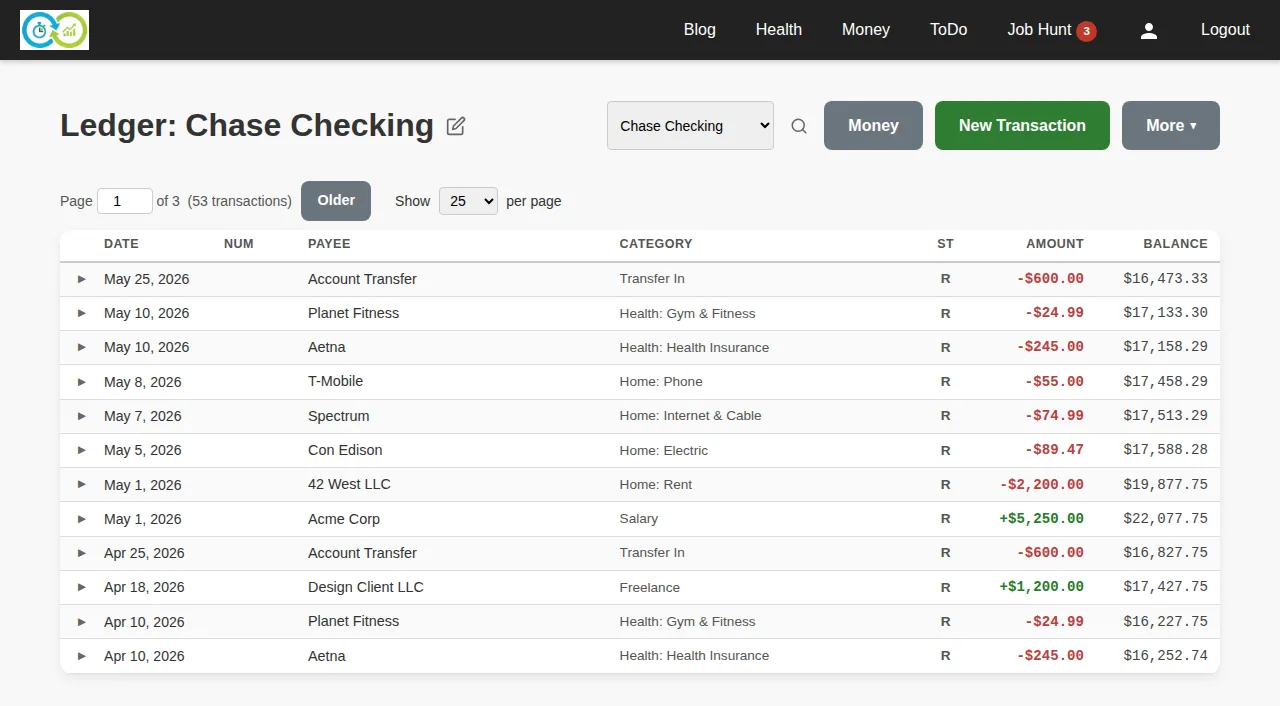Click the Design Client LLC payee
Image resolution: width=1280 pixels, height=706 pixels.
click(x=366, y=587)
